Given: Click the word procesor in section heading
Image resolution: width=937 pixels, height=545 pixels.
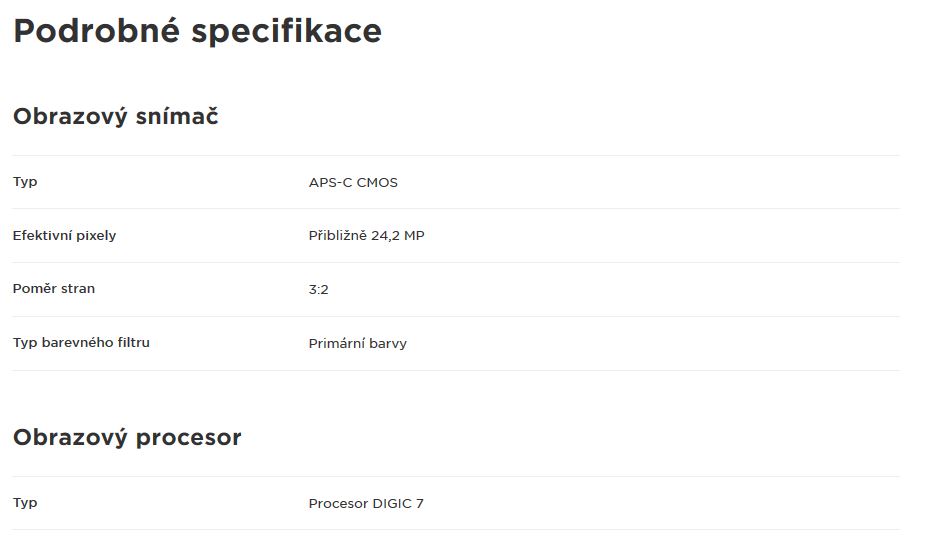Looking at the screenshot, I should (x=189, y=438).
